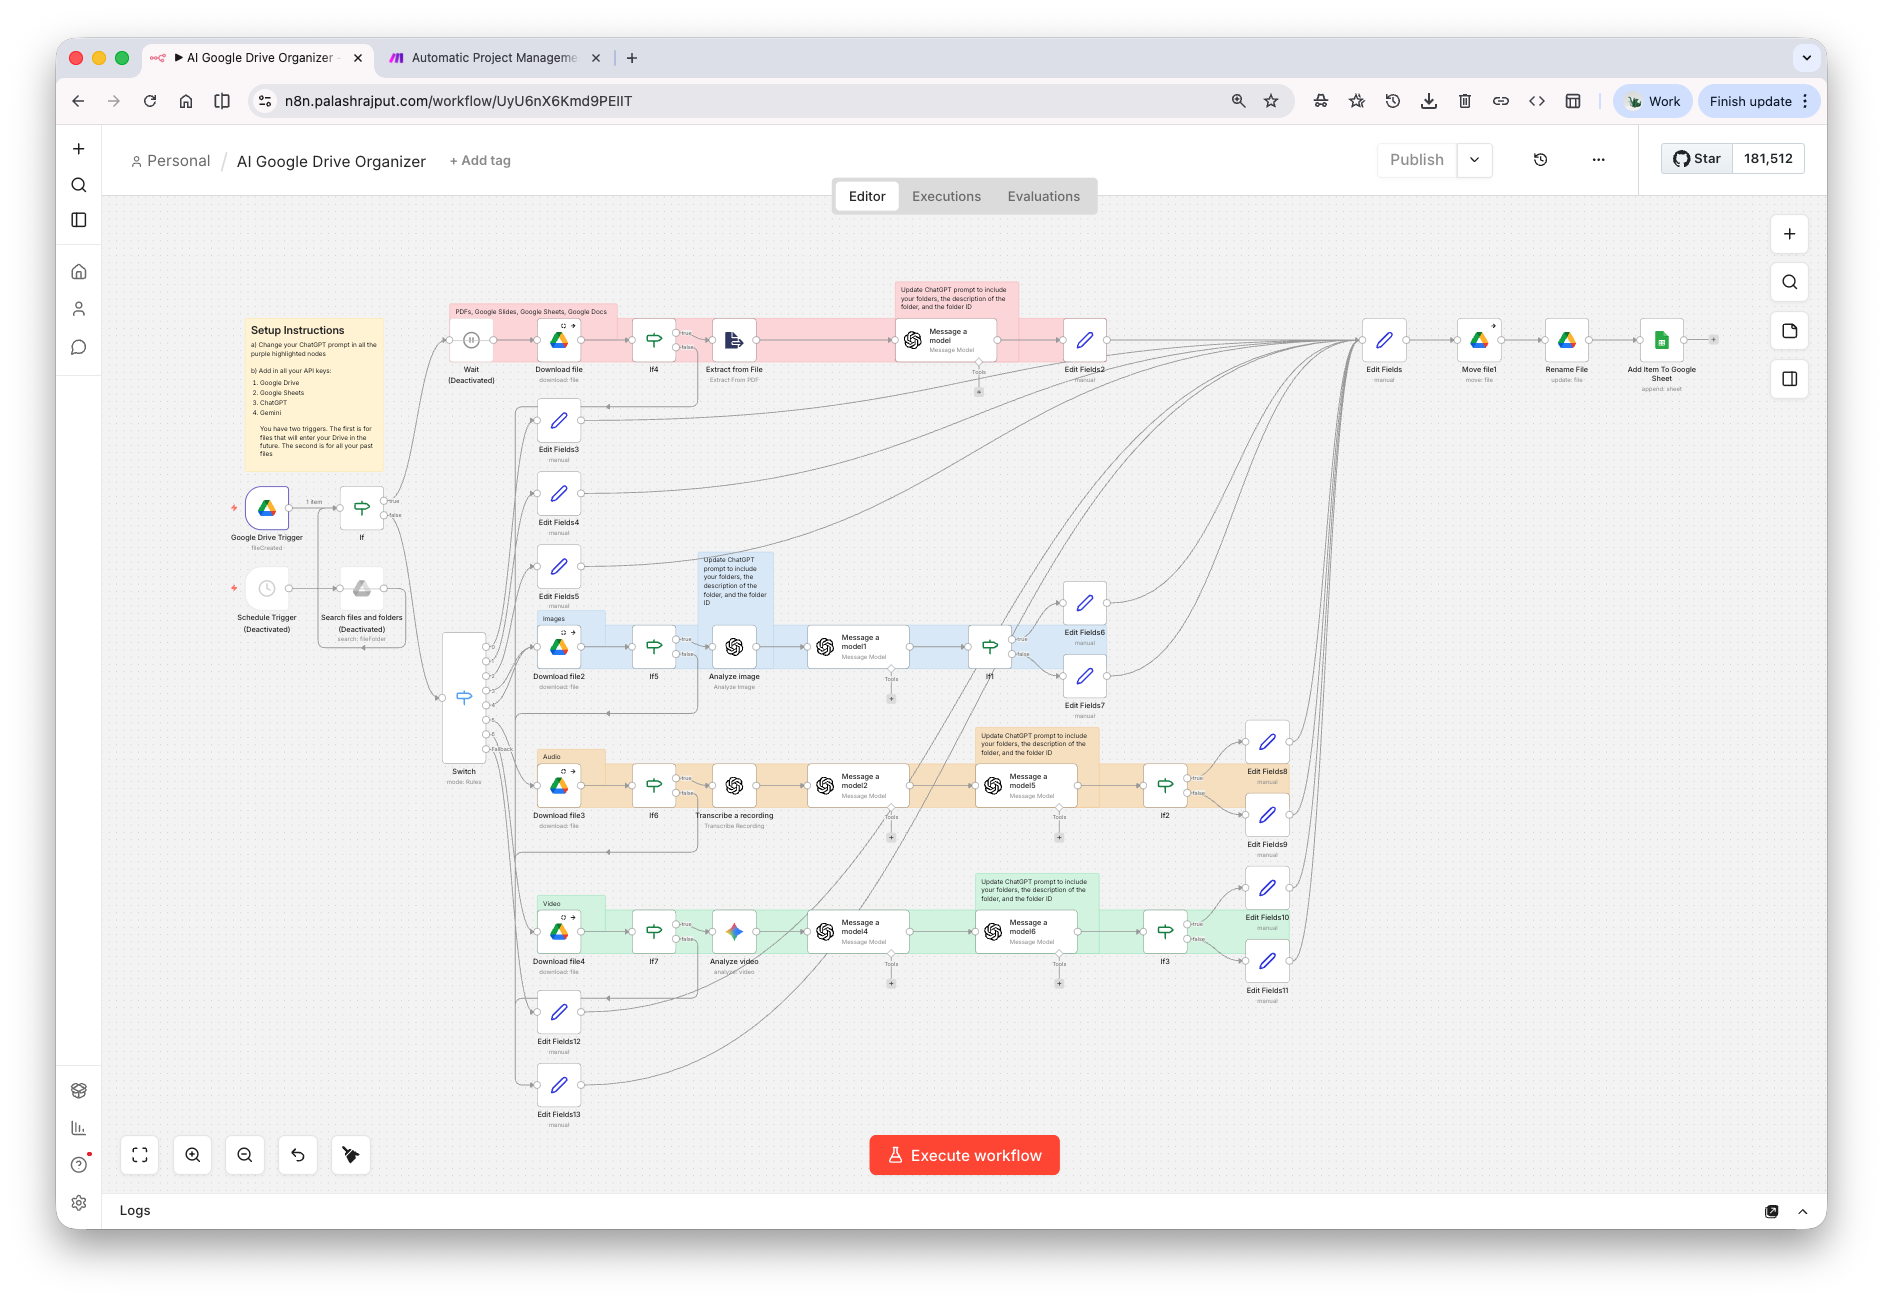The height and width of the screenshot is (1303, 1883).
Task: Tidy up the workflow layout
Action: pos(350,1155)
